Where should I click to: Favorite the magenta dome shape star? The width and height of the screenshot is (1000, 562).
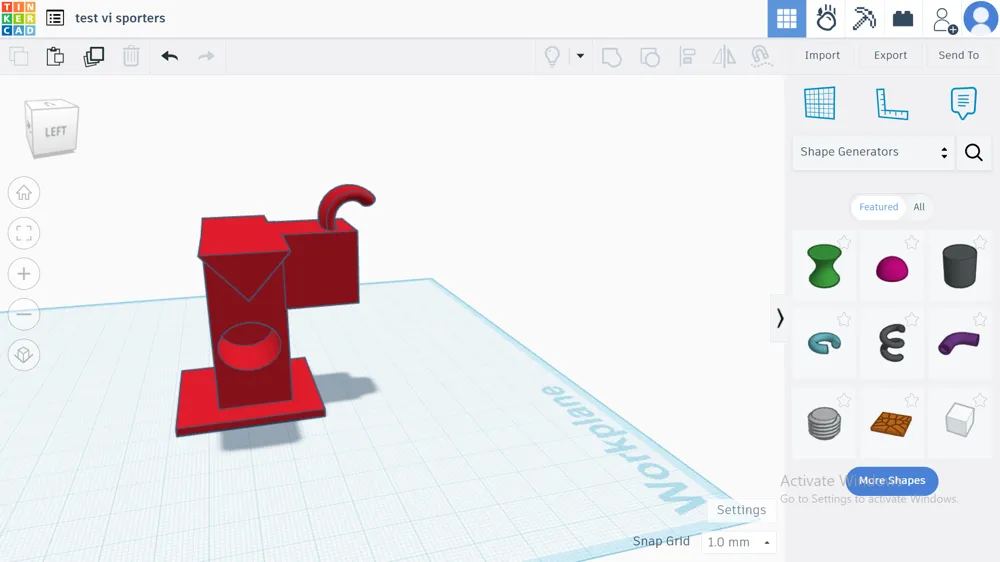911,242
